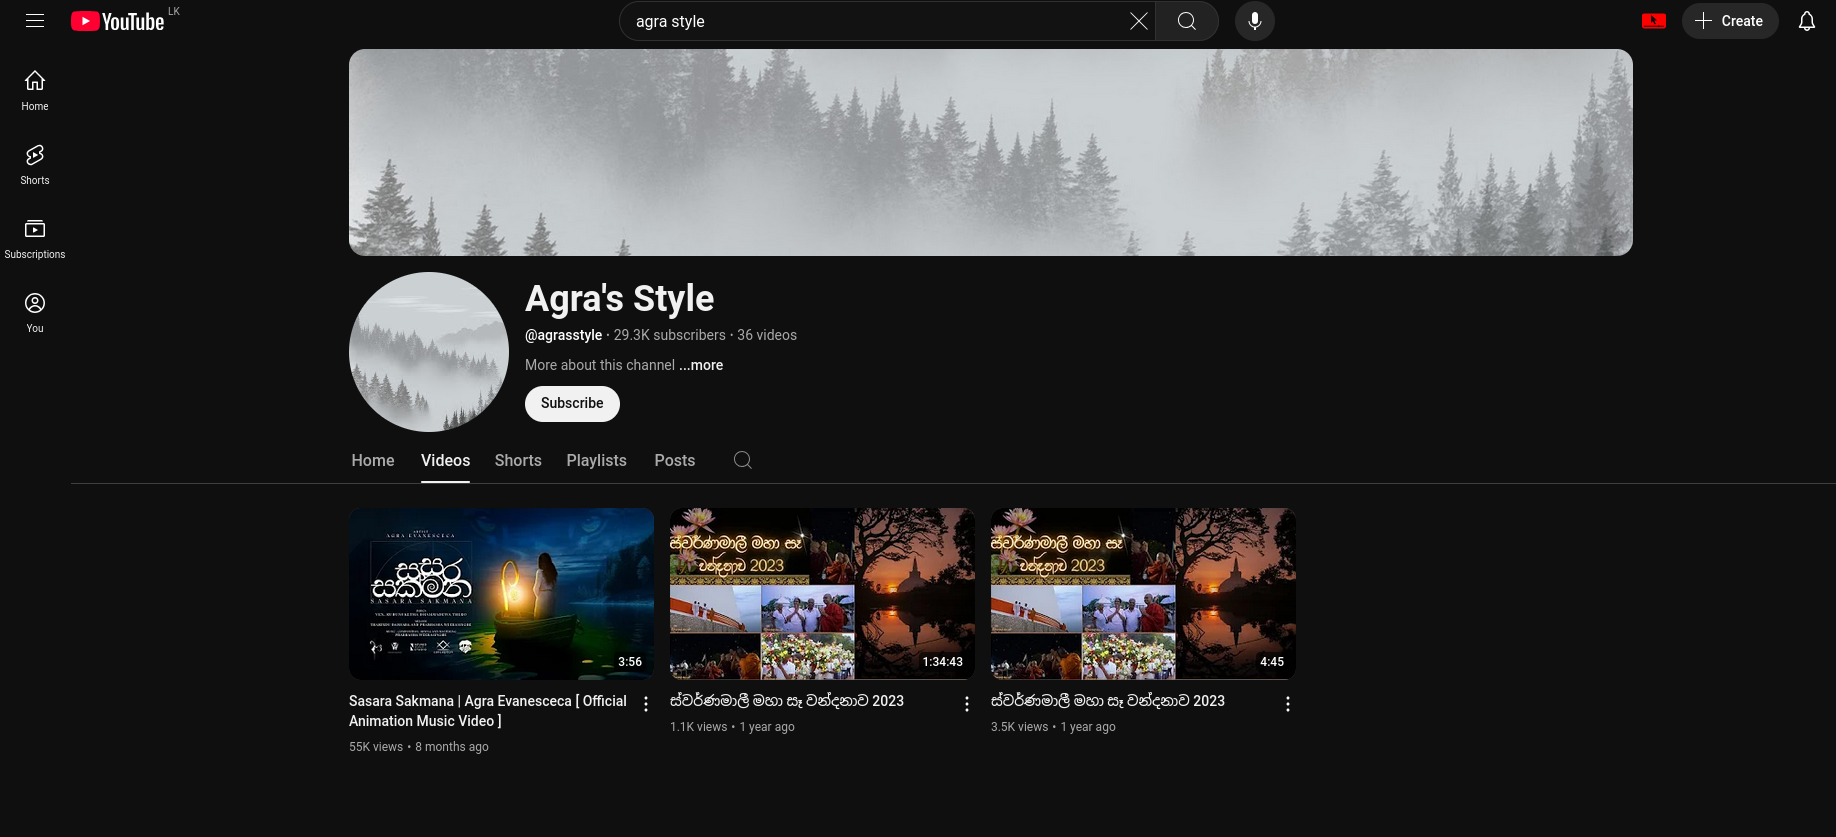Click the '@agrasstyle' channel handle
The image size is (1836, 837).
[x=564, y=335]
